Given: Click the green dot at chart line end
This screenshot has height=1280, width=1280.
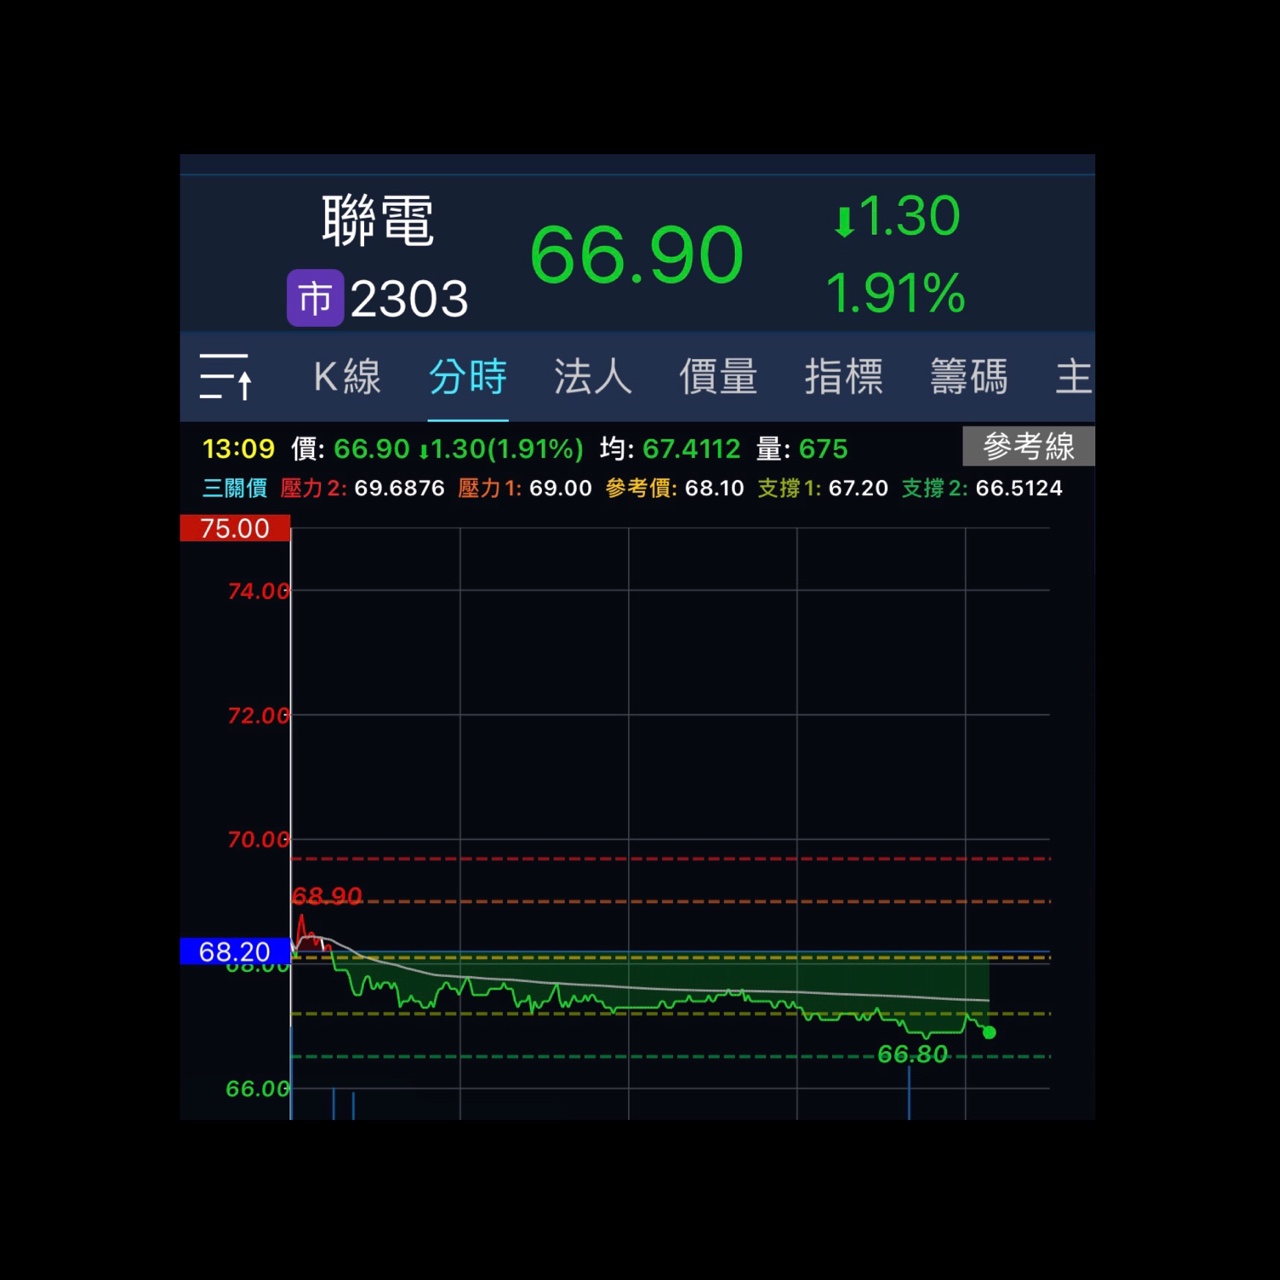Looking at the screenshot, I should (989, 1032).
